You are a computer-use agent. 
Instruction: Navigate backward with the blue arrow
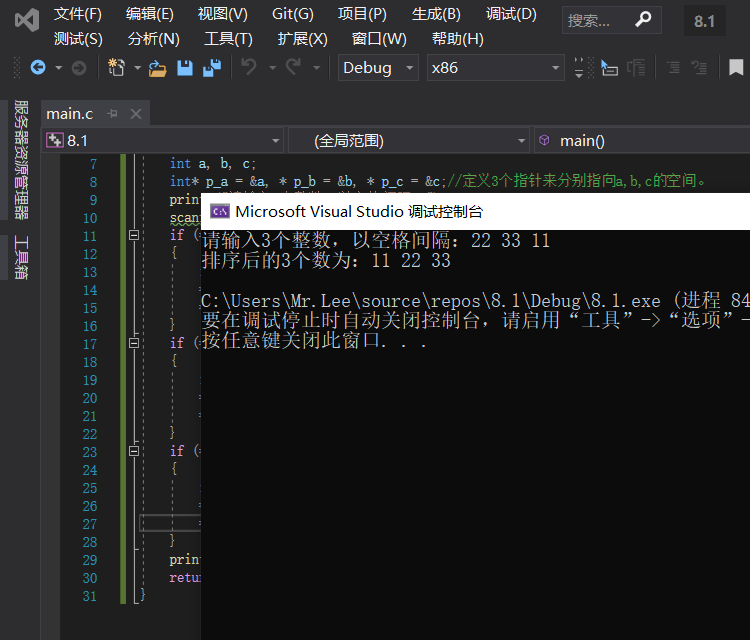(38, 67)
